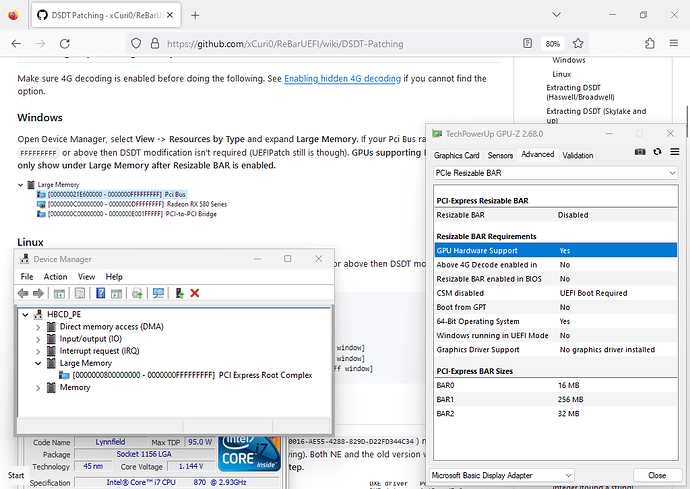Collapse Large Memory node in Device Manager
The height and width of the screenshot is (489, 690).
[38, 364]
